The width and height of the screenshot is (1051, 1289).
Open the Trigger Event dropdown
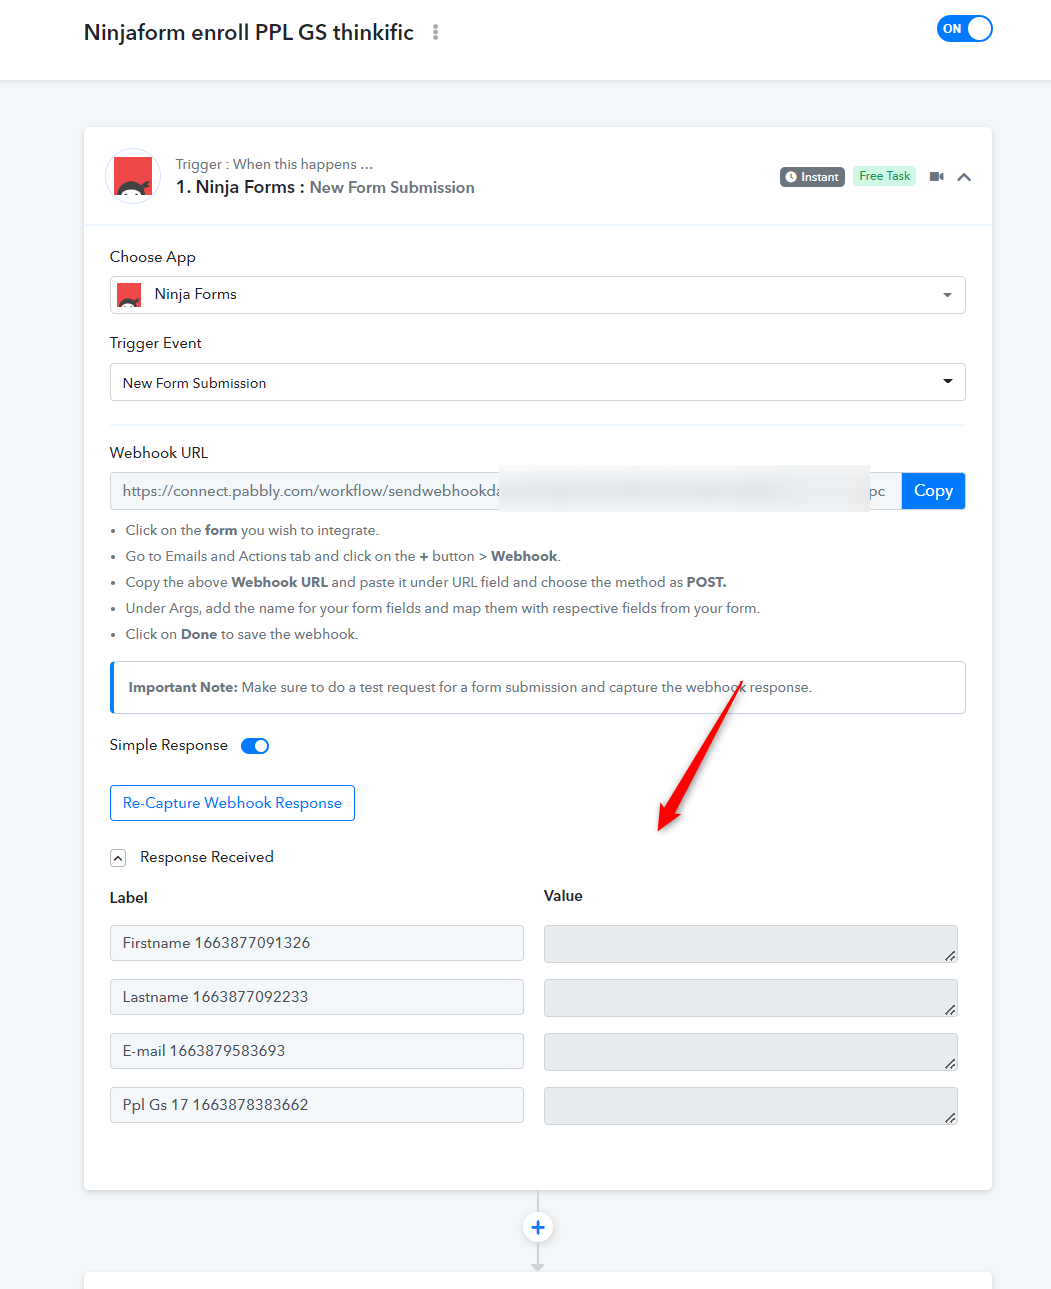click(538, 382)
